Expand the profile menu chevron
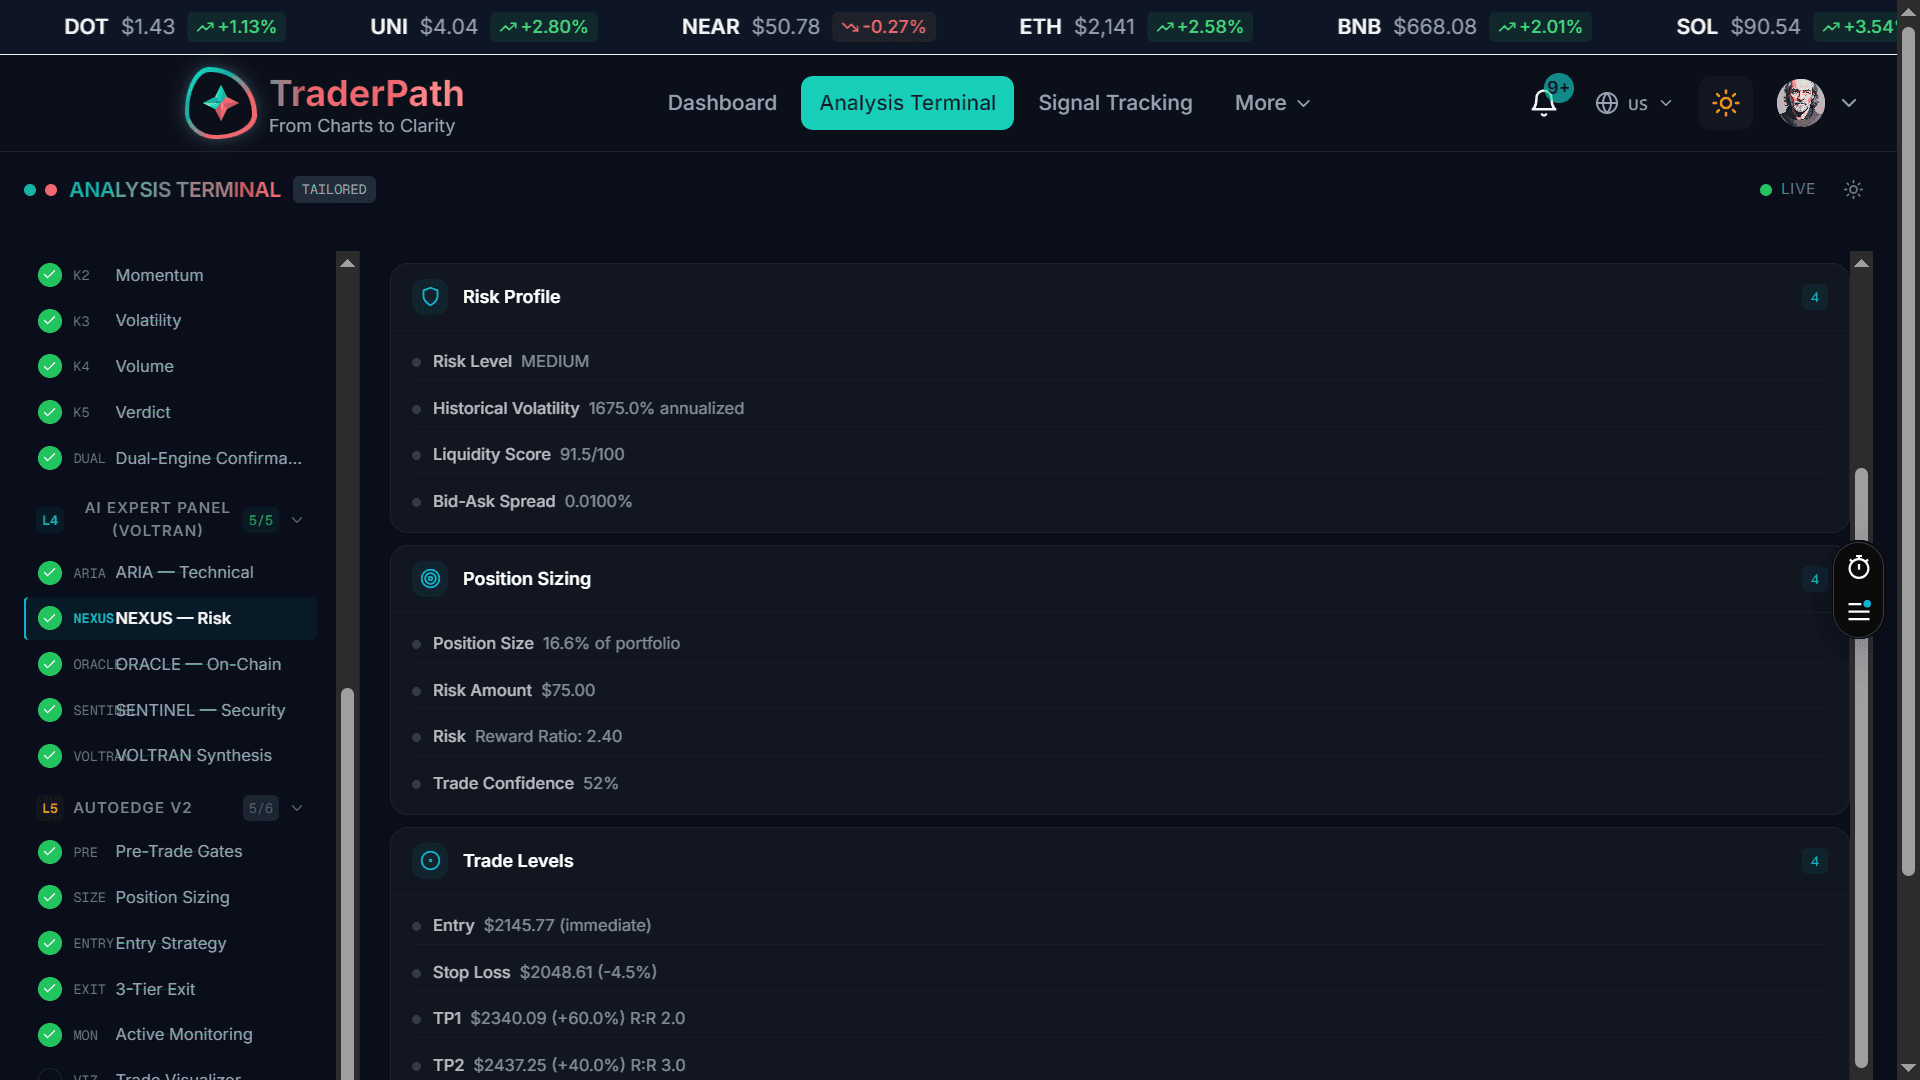Screen dimensions: 1920x1080 1849,103
